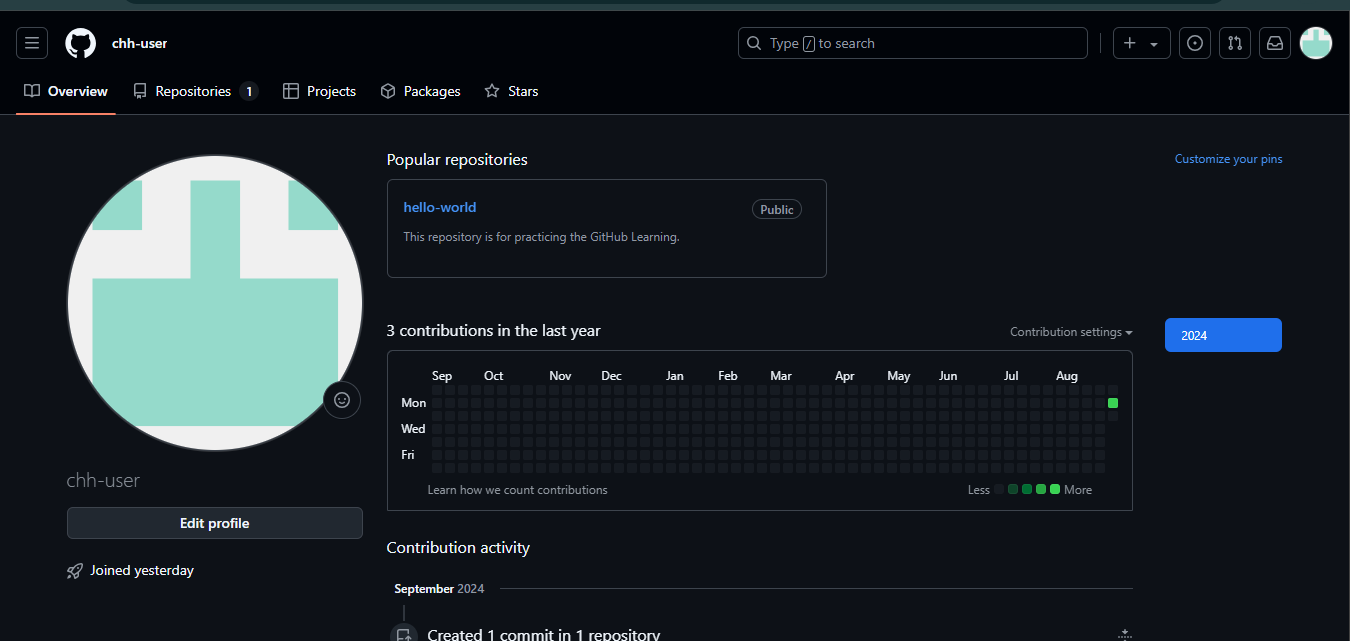Click the smiley set status icon
Screen dimensions: 1350x641
click(341, 400)
